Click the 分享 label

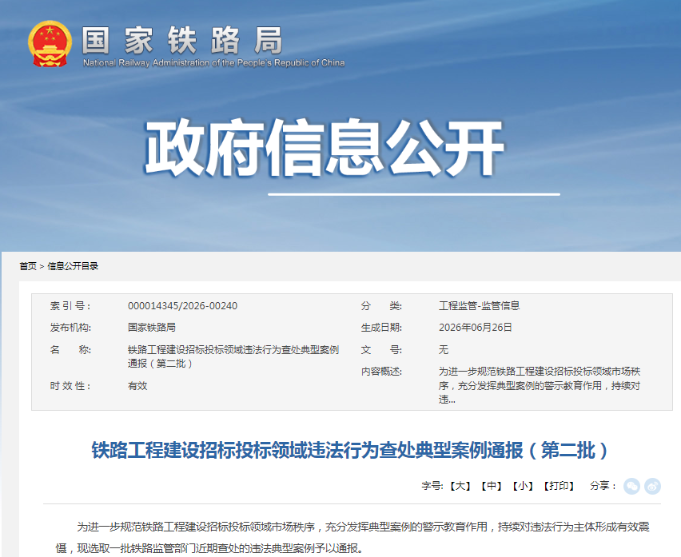pos(602,486)
